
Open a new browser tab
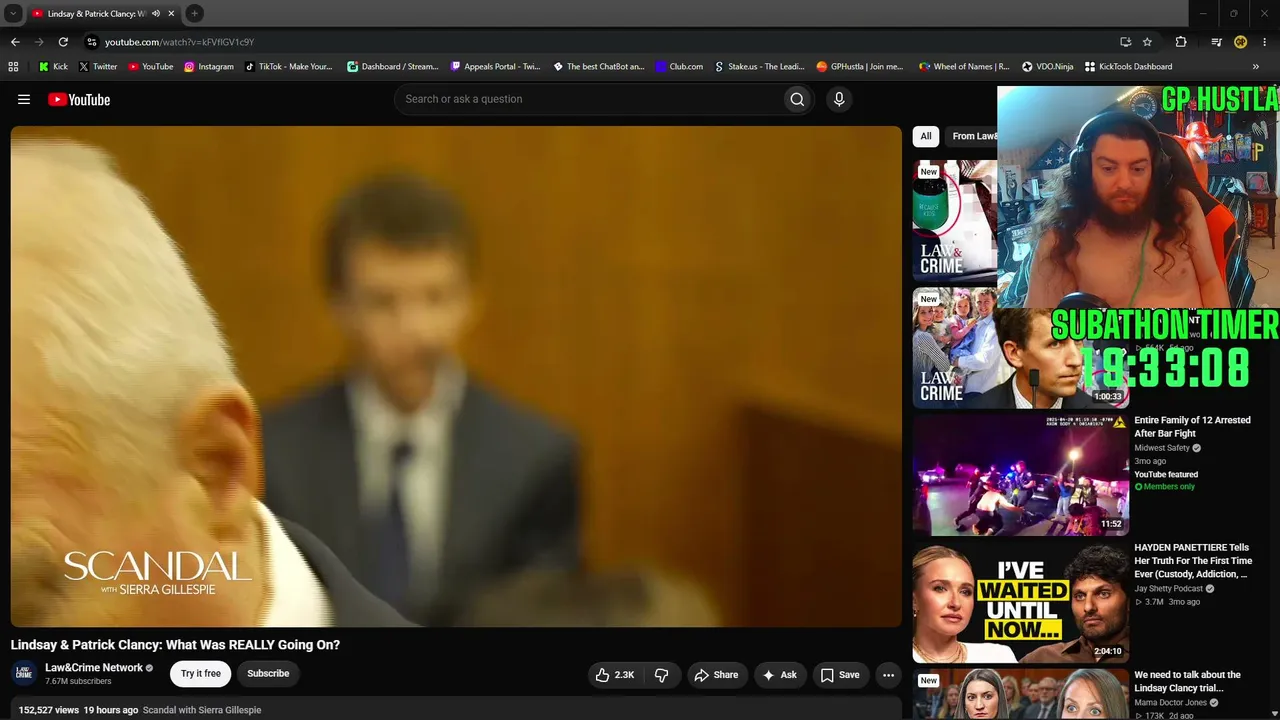(195, 13)
